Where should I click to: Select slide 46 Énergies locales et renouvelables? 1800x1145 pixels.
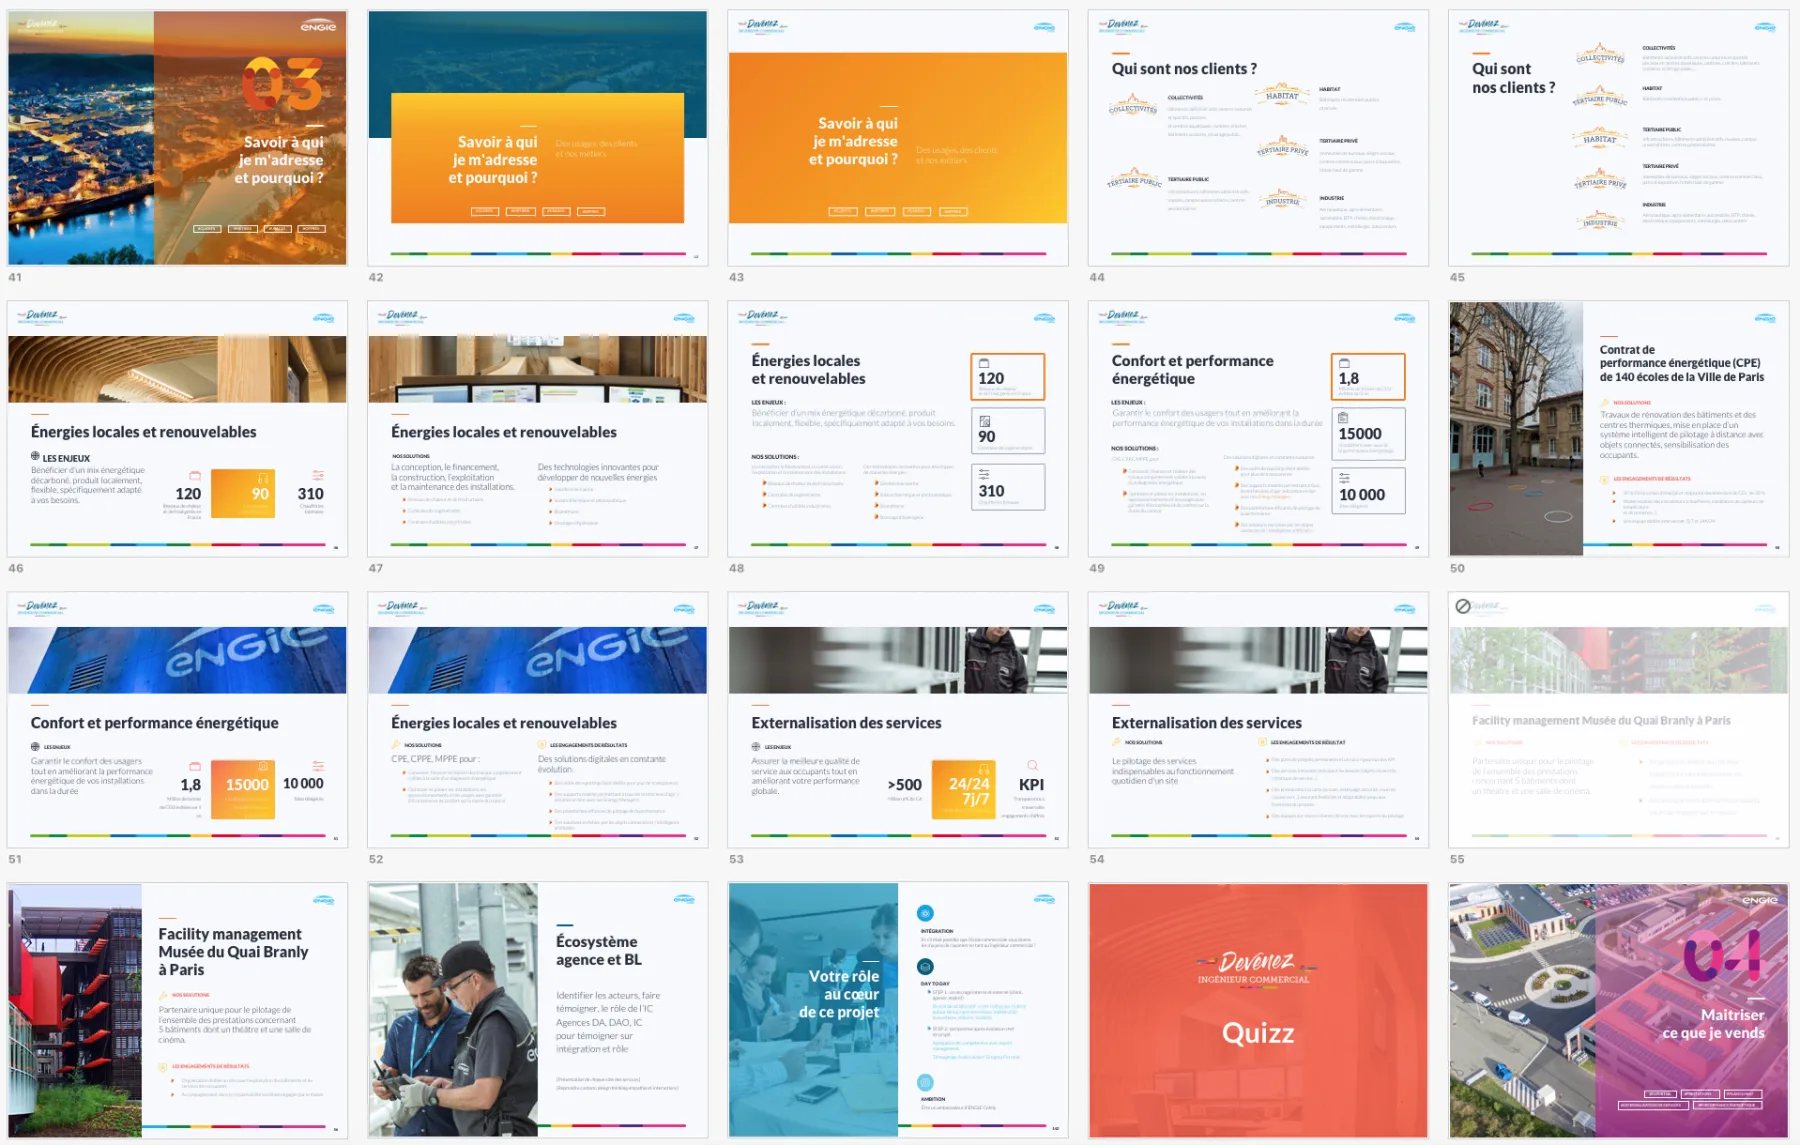(x=178, y=429)
